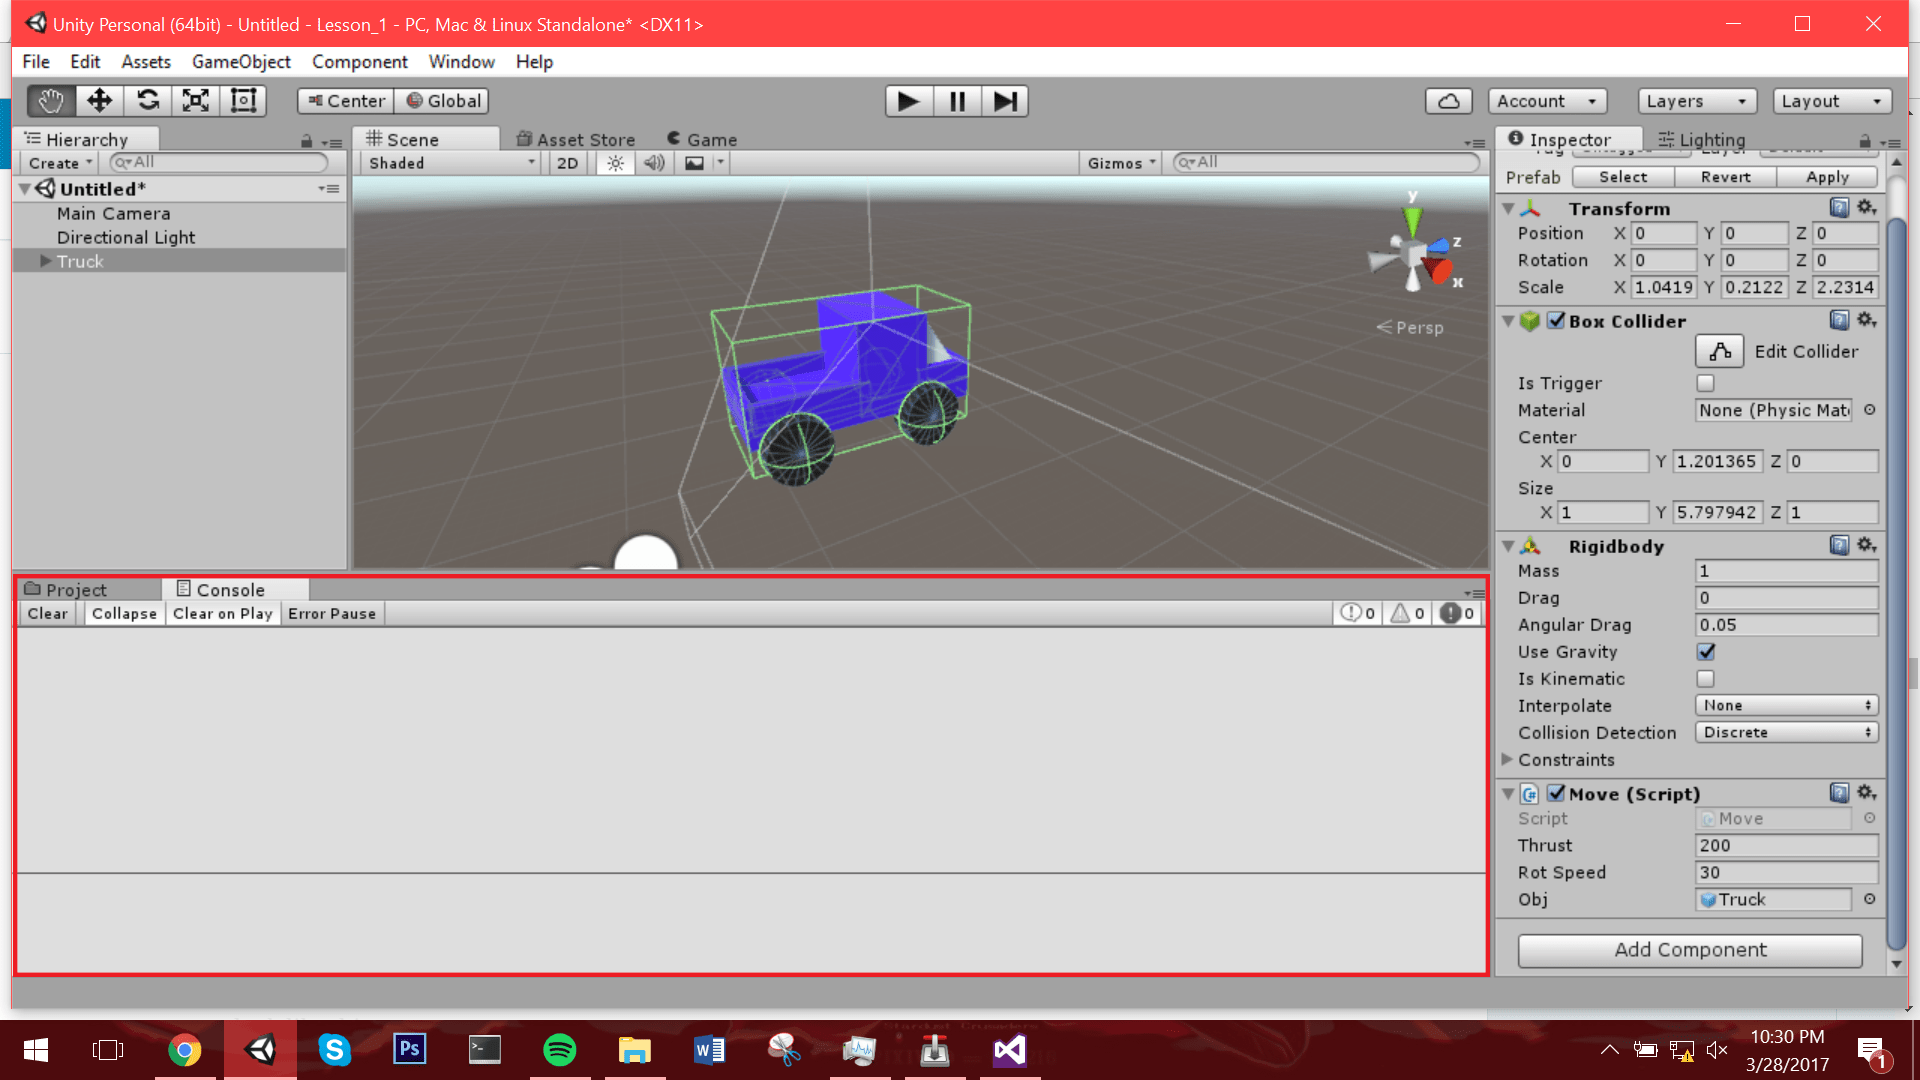Select the Move tool icon
Viewport: 1920px width, 1080px height.
coord(99,101)
